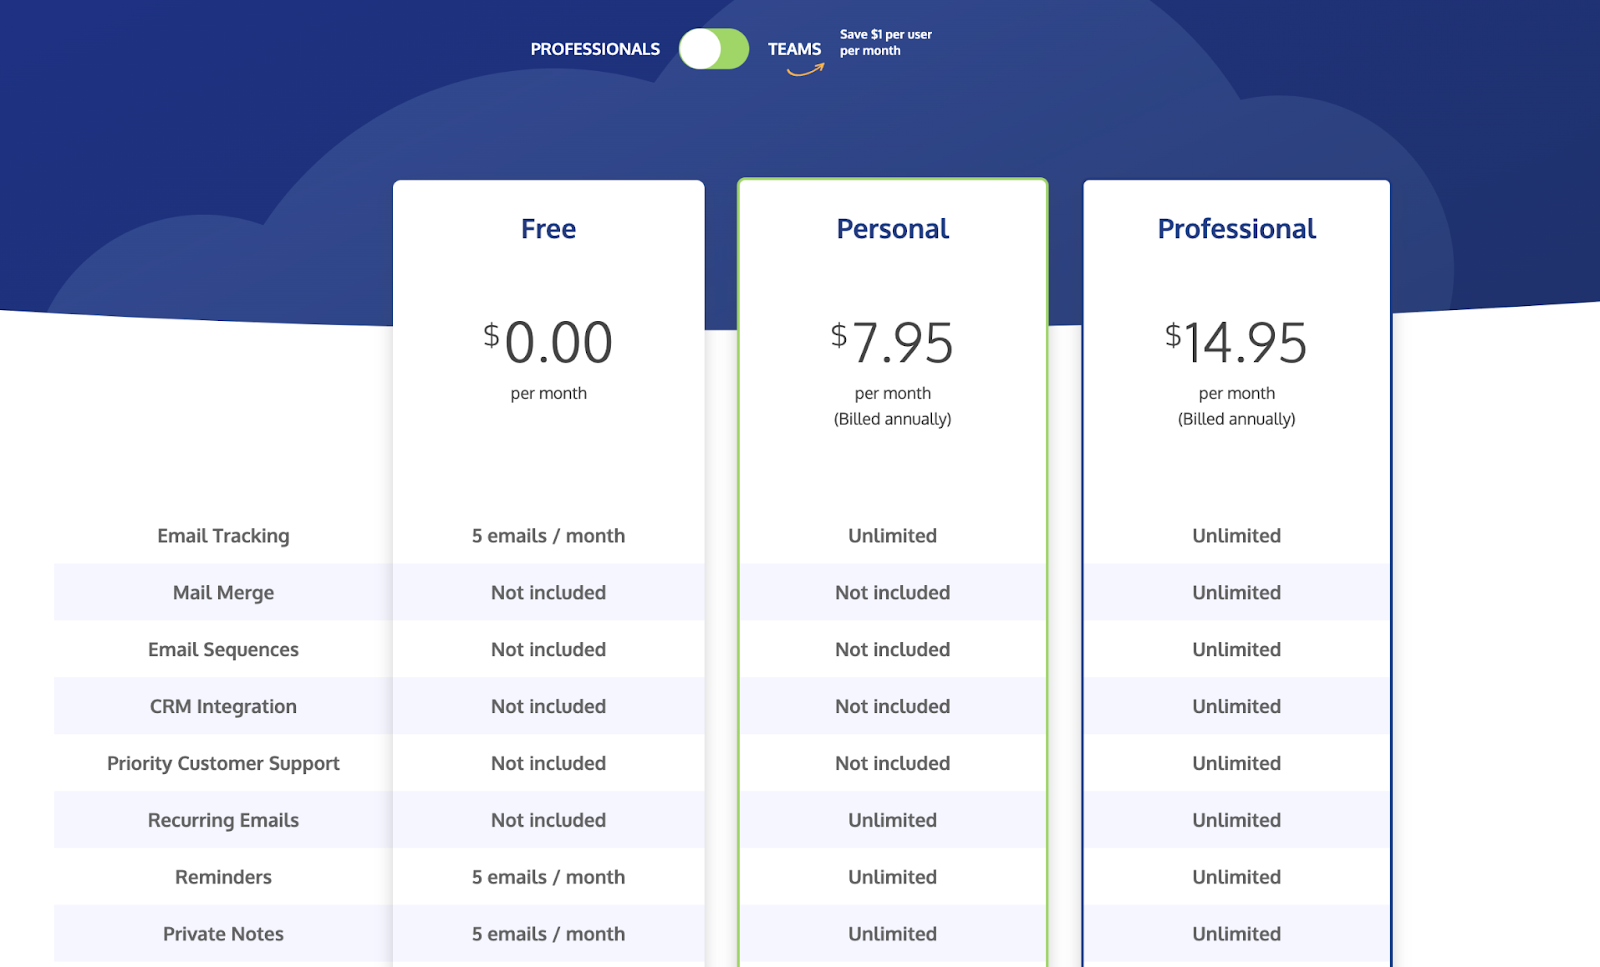
Task: Click '(Billed annually)' under Personal price
Action: click(x=893, y=419)
